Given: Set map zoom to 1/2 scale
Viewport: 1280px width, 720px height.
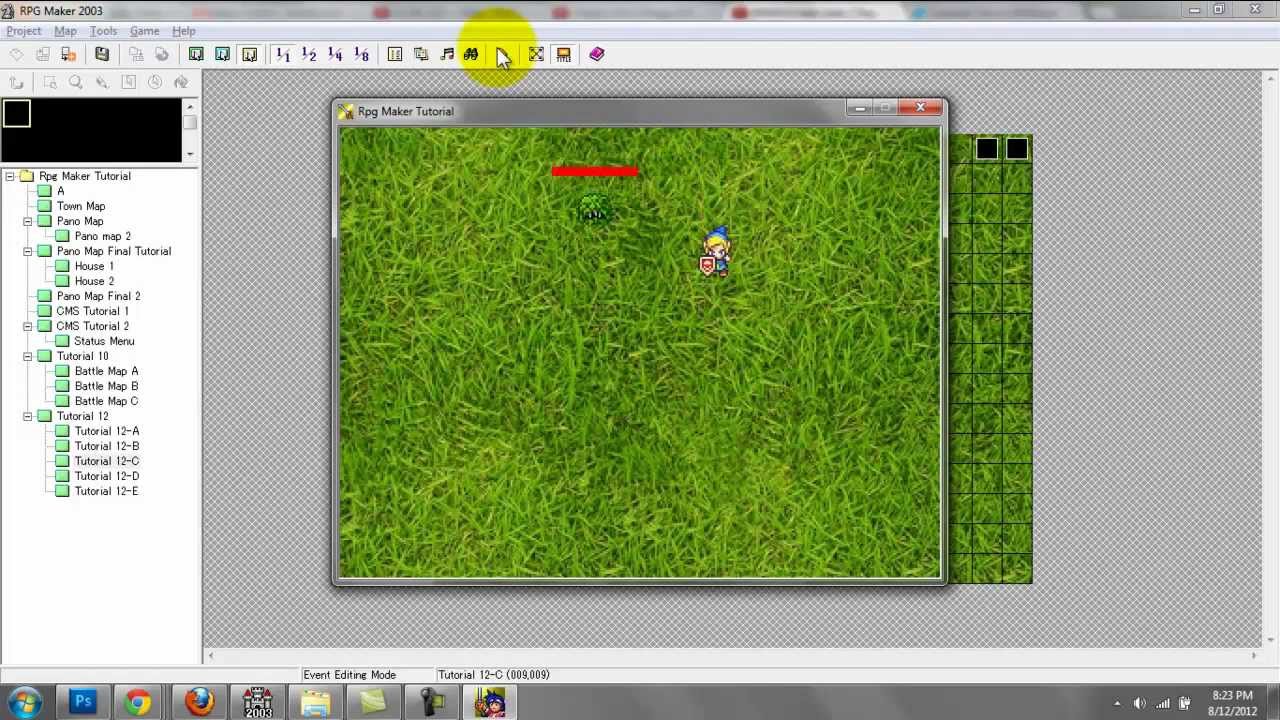Looking at the screenshot, I should click(309, 54).
